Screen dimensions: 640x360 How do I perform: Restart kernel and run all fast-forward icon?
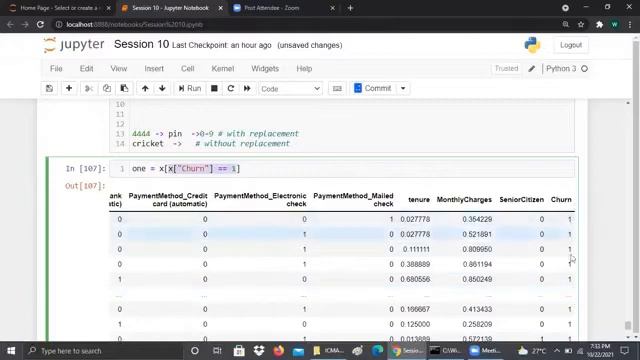coord(247,88)
